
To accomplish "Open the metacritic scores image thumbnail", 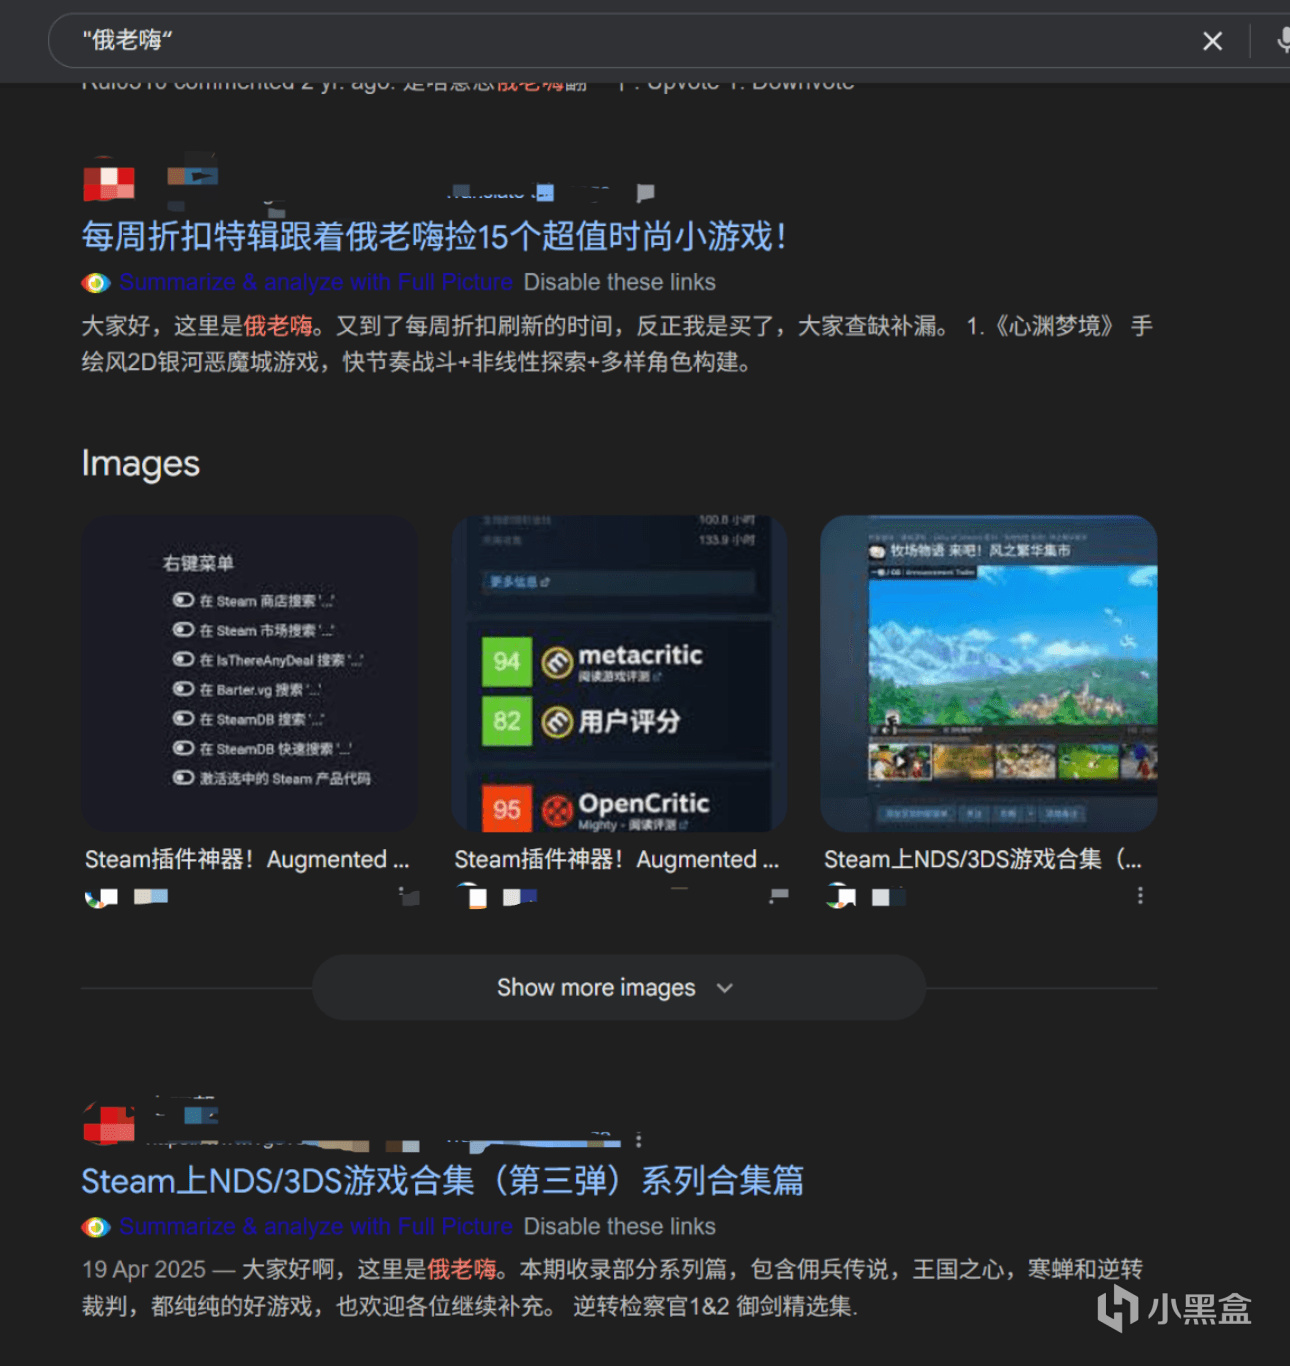I will coord(619,673).
